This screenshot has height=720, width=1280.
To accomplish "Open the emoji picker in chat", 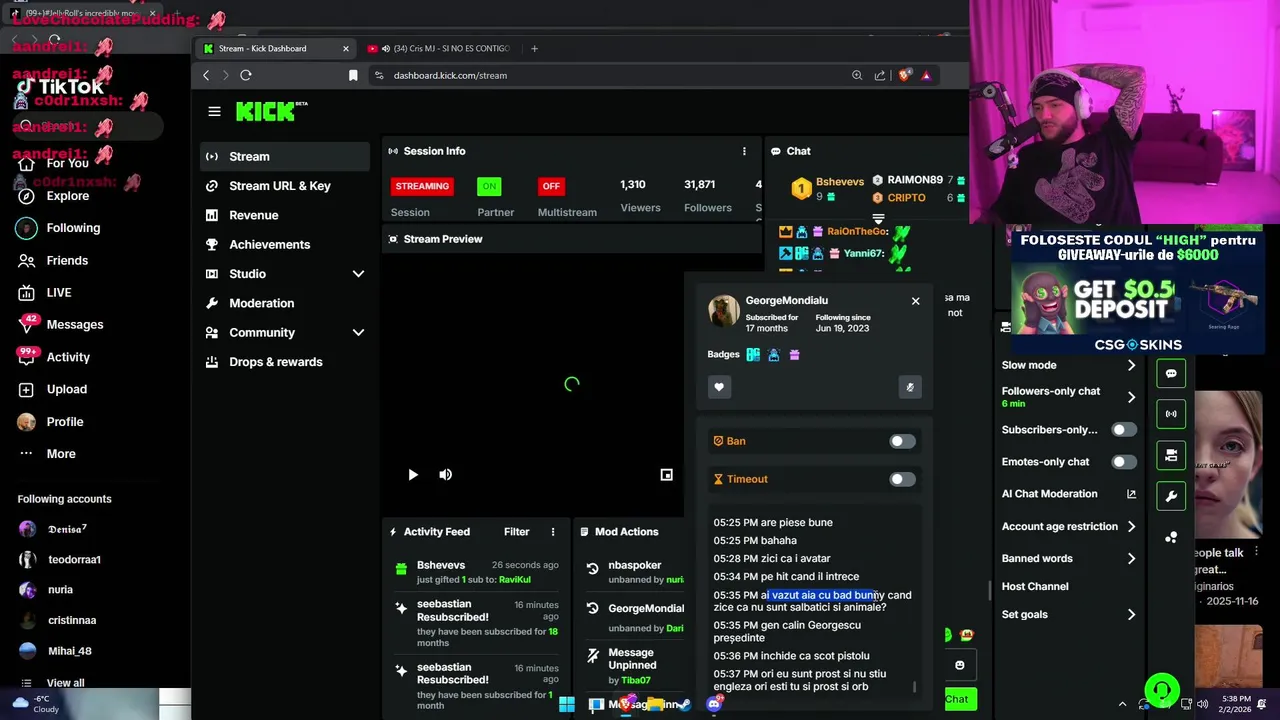I will 960,665.
